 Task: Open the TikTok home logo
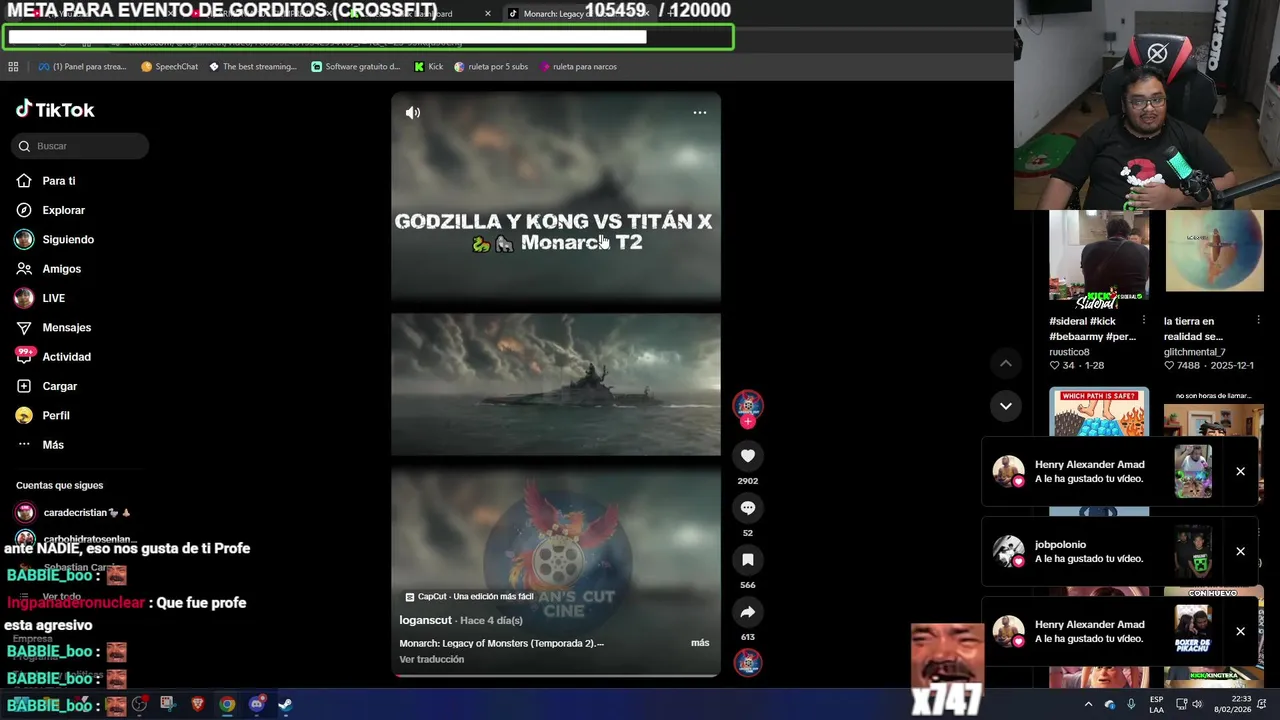coord(55,109)
